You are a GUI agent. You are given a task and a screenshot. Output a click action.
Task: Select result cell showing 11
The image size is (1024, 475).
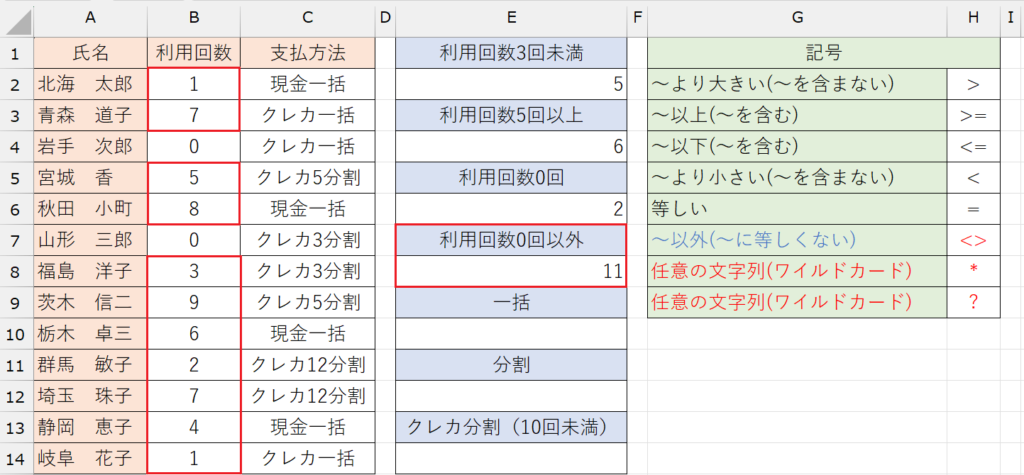click(x=511, y=271)
